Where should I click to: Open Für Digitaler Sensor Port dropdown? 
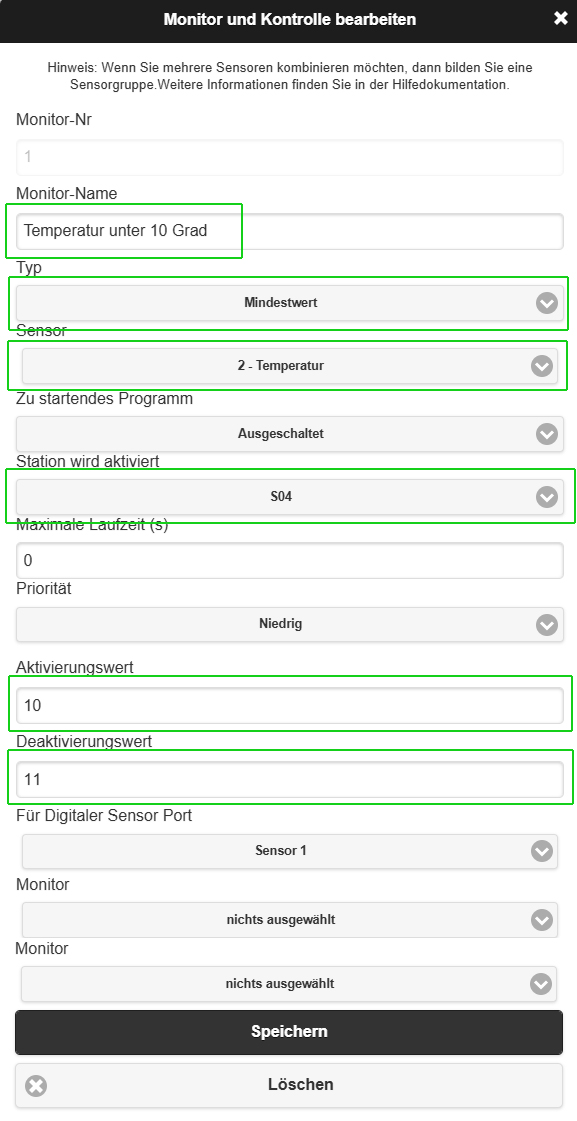point(290,851)
